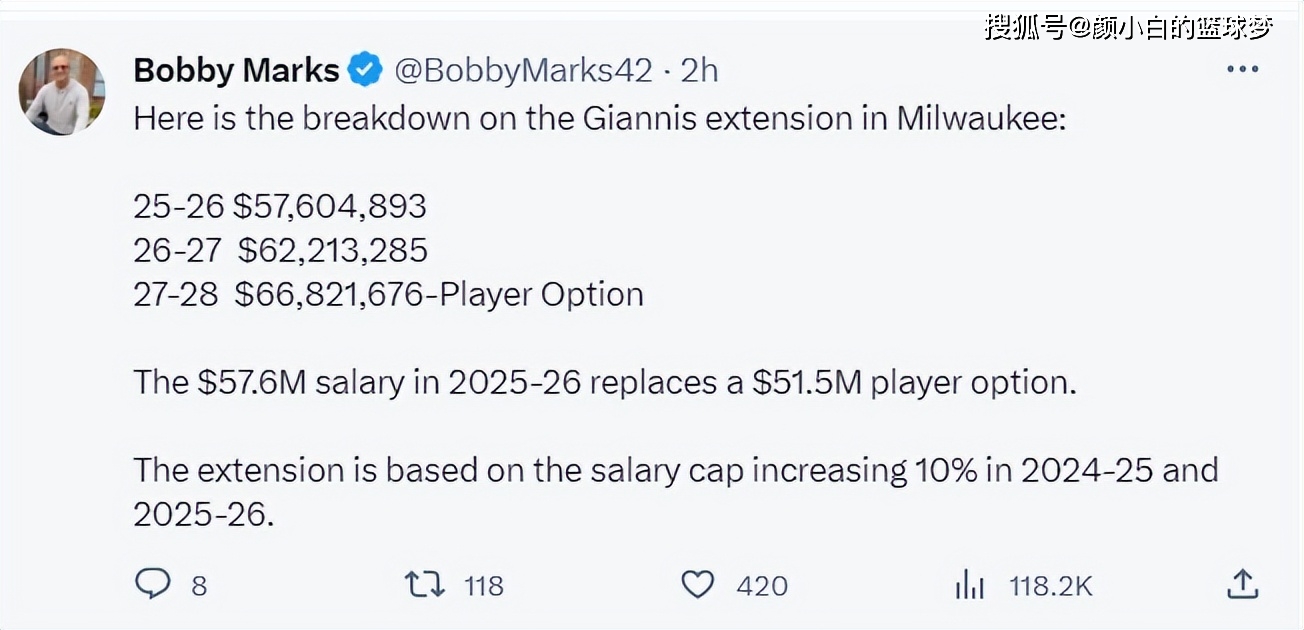Click the 搜狐号@颜小白的蓝球梦 watermark text

click(x=1129, y=27)
